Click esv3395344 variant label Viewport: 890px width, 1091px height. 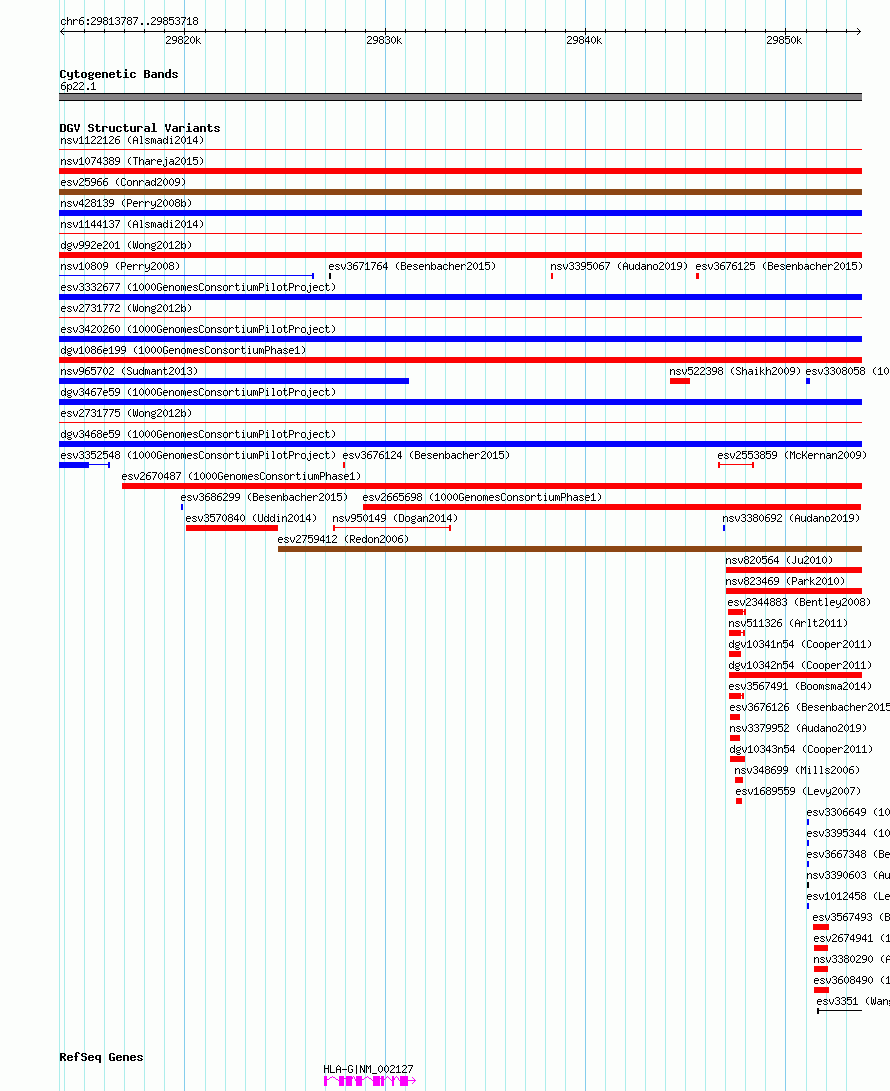pos(848,833)
